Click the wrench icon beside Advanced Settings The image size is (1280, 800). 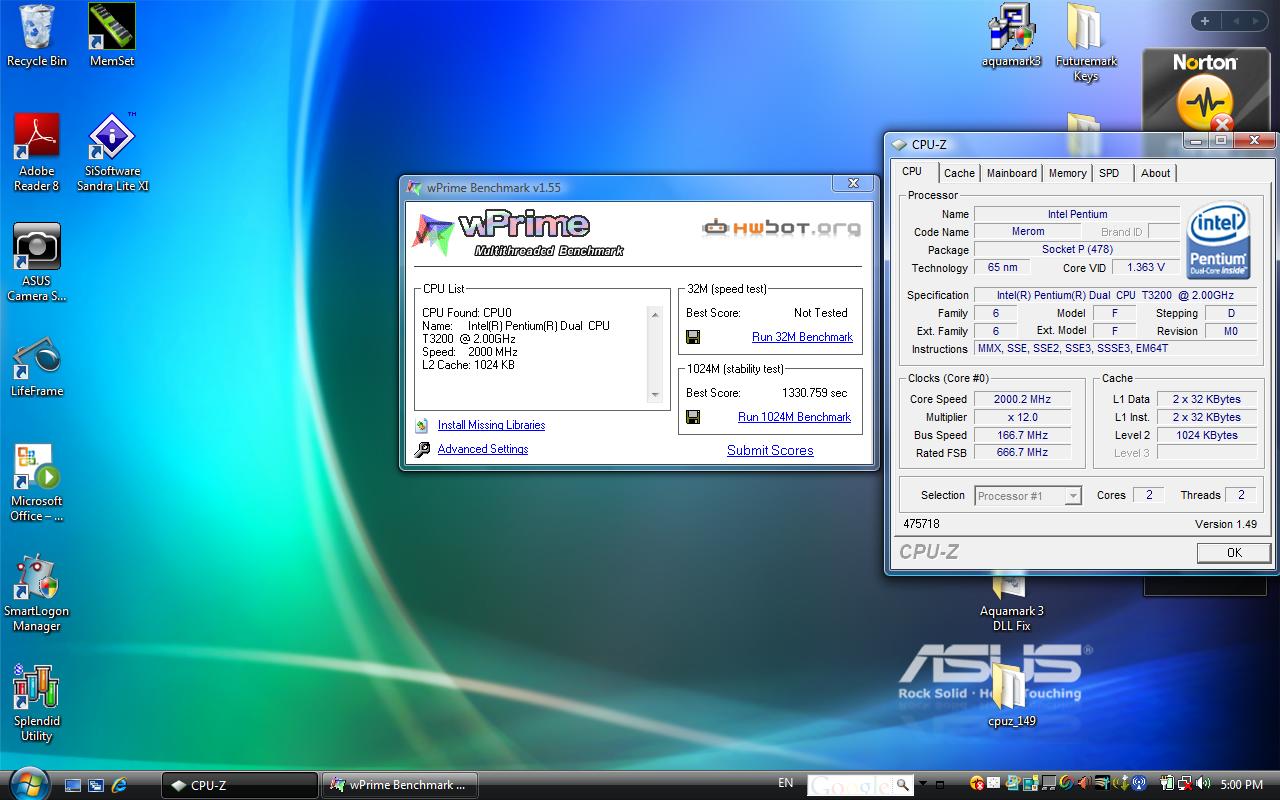pos(422,450)
